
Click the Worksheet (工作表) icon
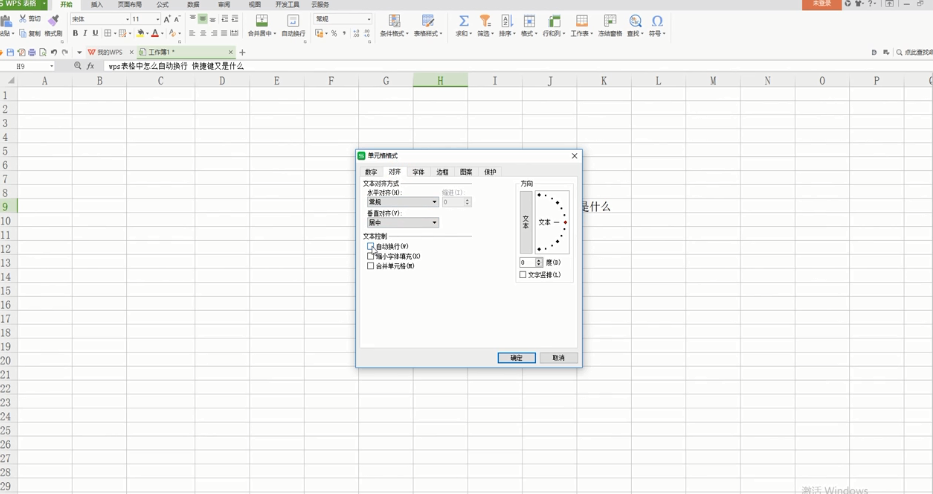(581, 21)
